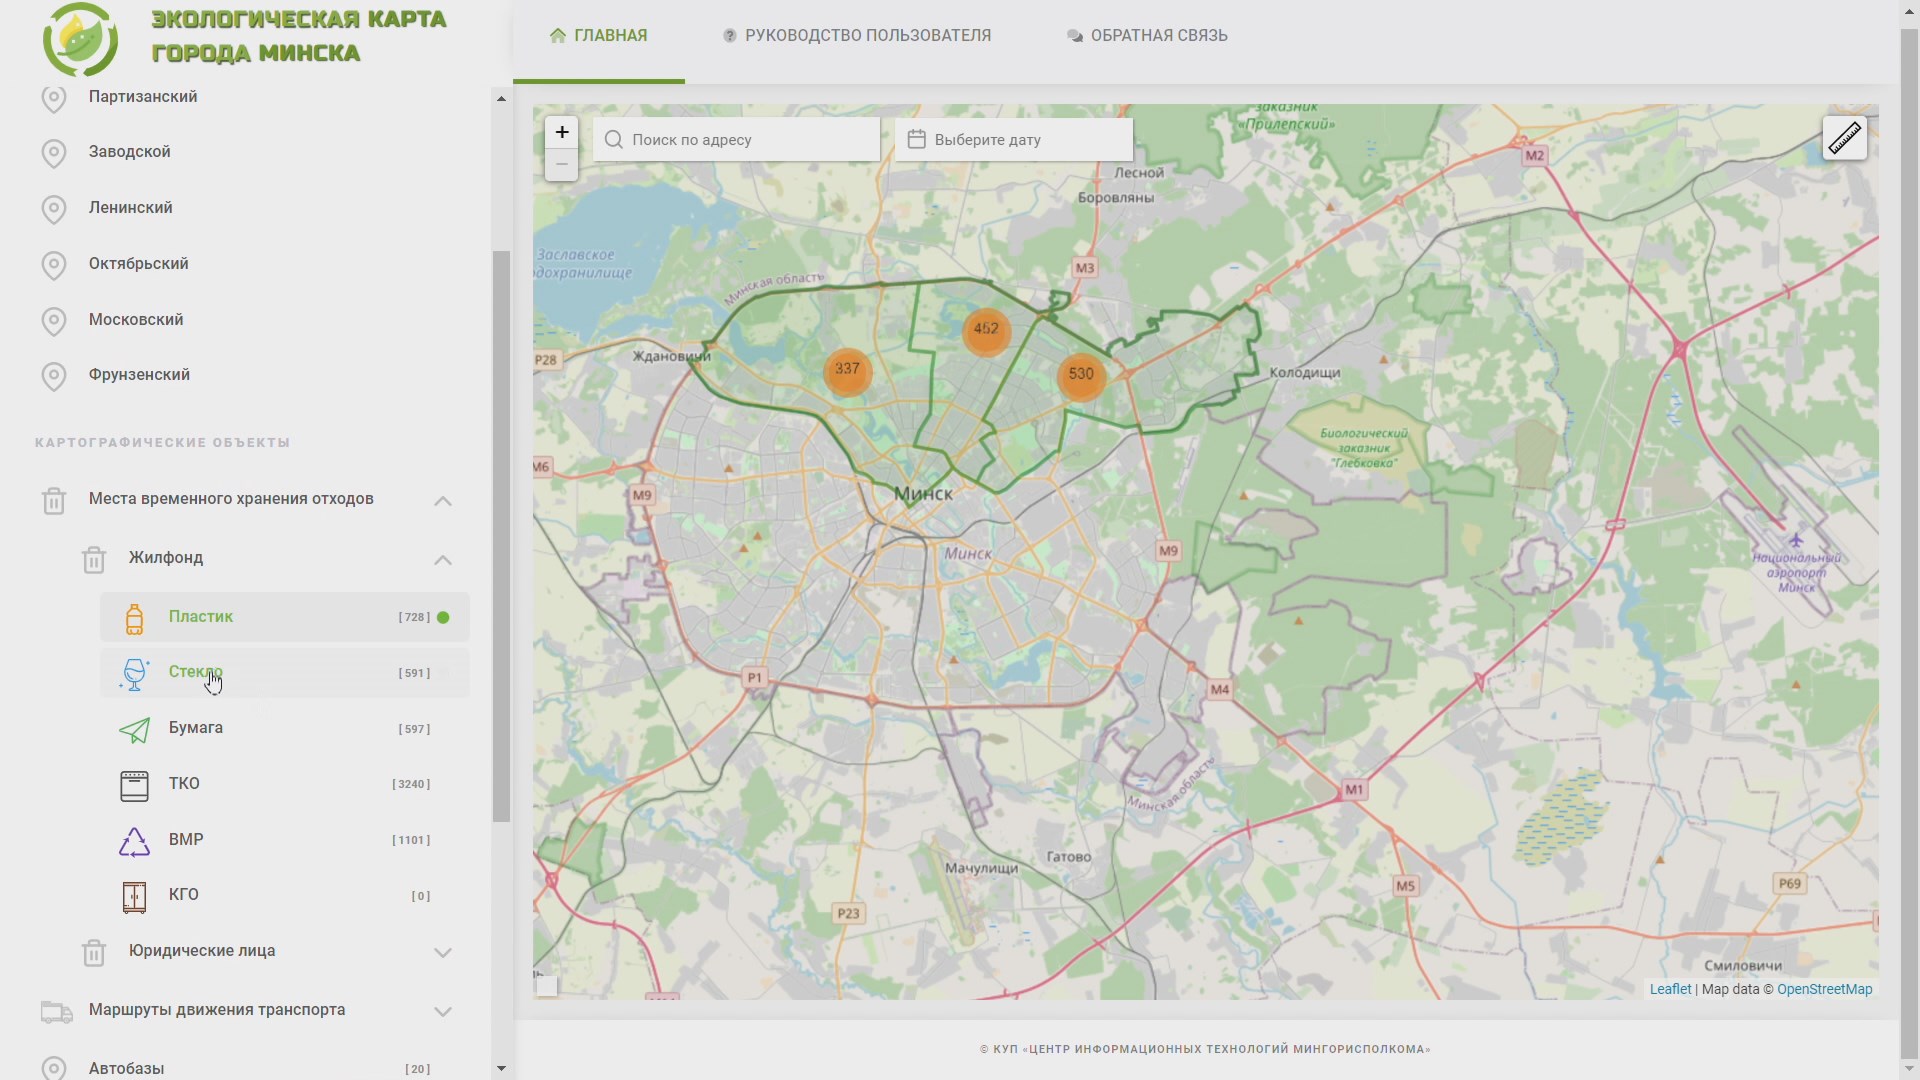
Task: Click the ЭКОЛОГИЧЕСКАЯ КАРТА ГОРОДА МИНСКА title
Action: pyautogui.click(x=299, y=36)
